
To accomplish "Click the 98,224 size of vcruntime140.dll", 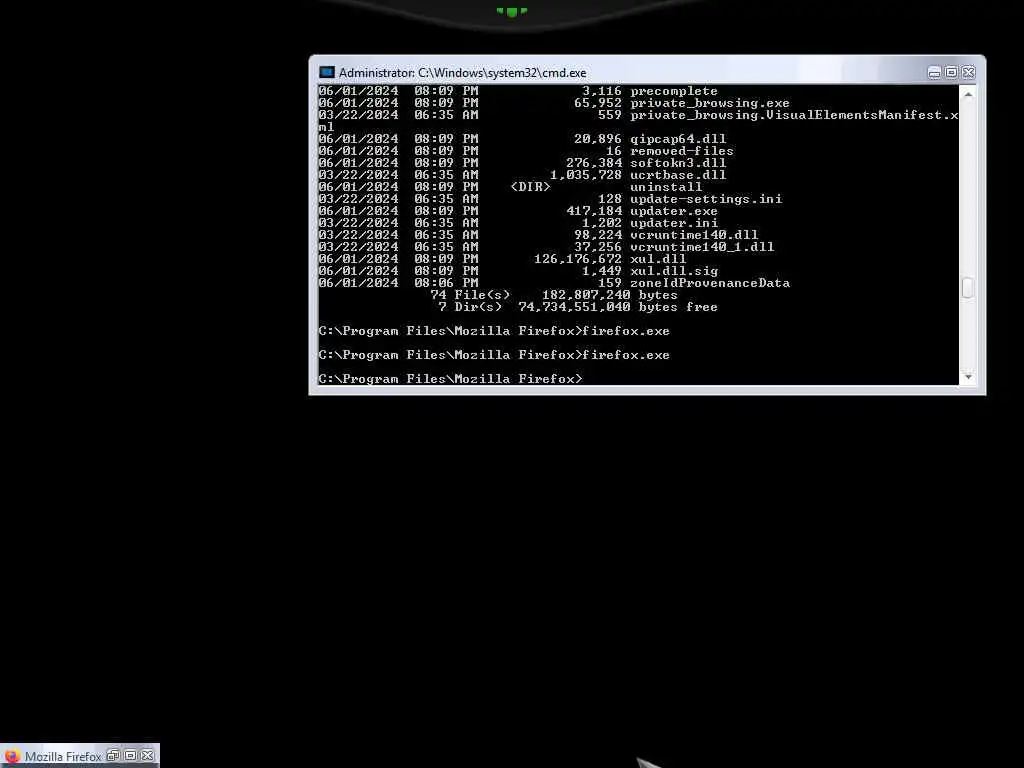I will 598,234.
